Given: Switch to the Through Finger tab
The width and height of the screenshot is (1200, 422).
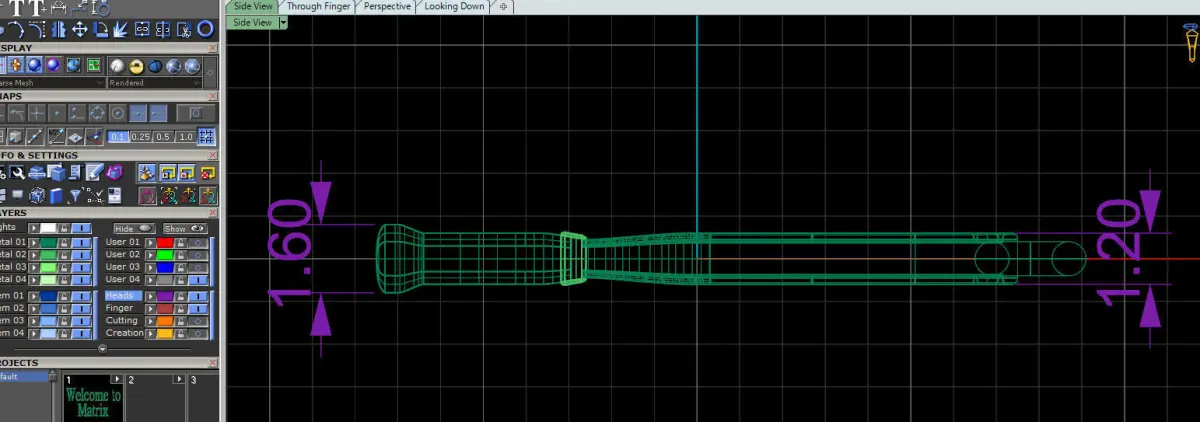Looking at the screenshot, I should click(x=319, y=6).
